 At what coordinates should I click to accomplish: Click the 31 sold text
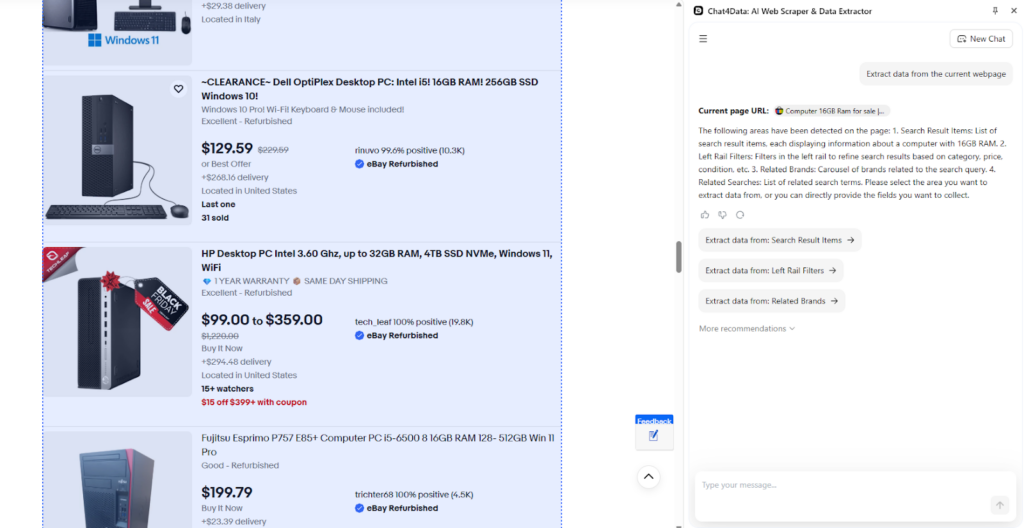215,218
